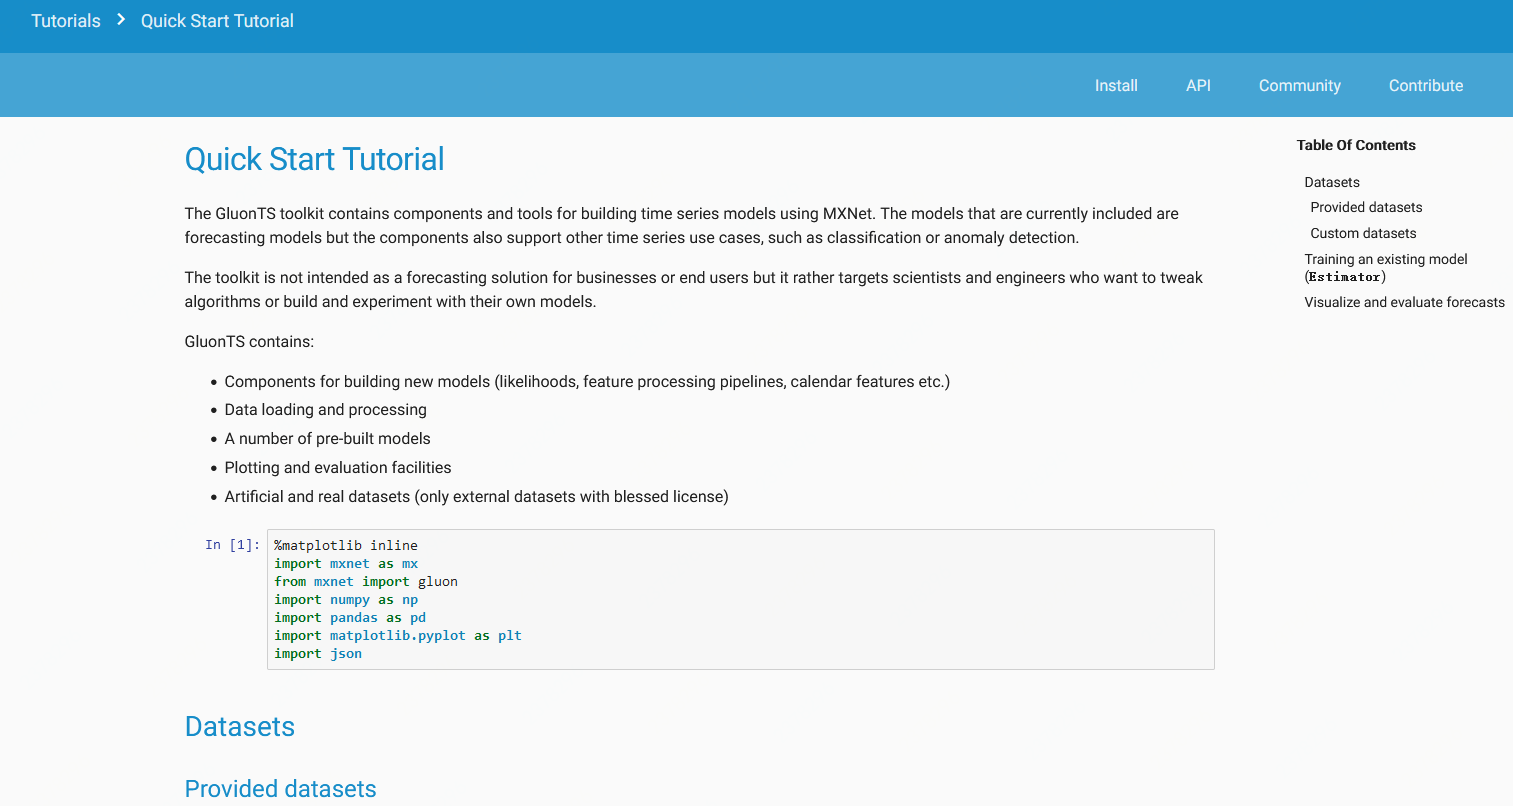Click the Table Of Contents title
The height and width of the screenshot is (806, 1513).
coord(1355,145)
